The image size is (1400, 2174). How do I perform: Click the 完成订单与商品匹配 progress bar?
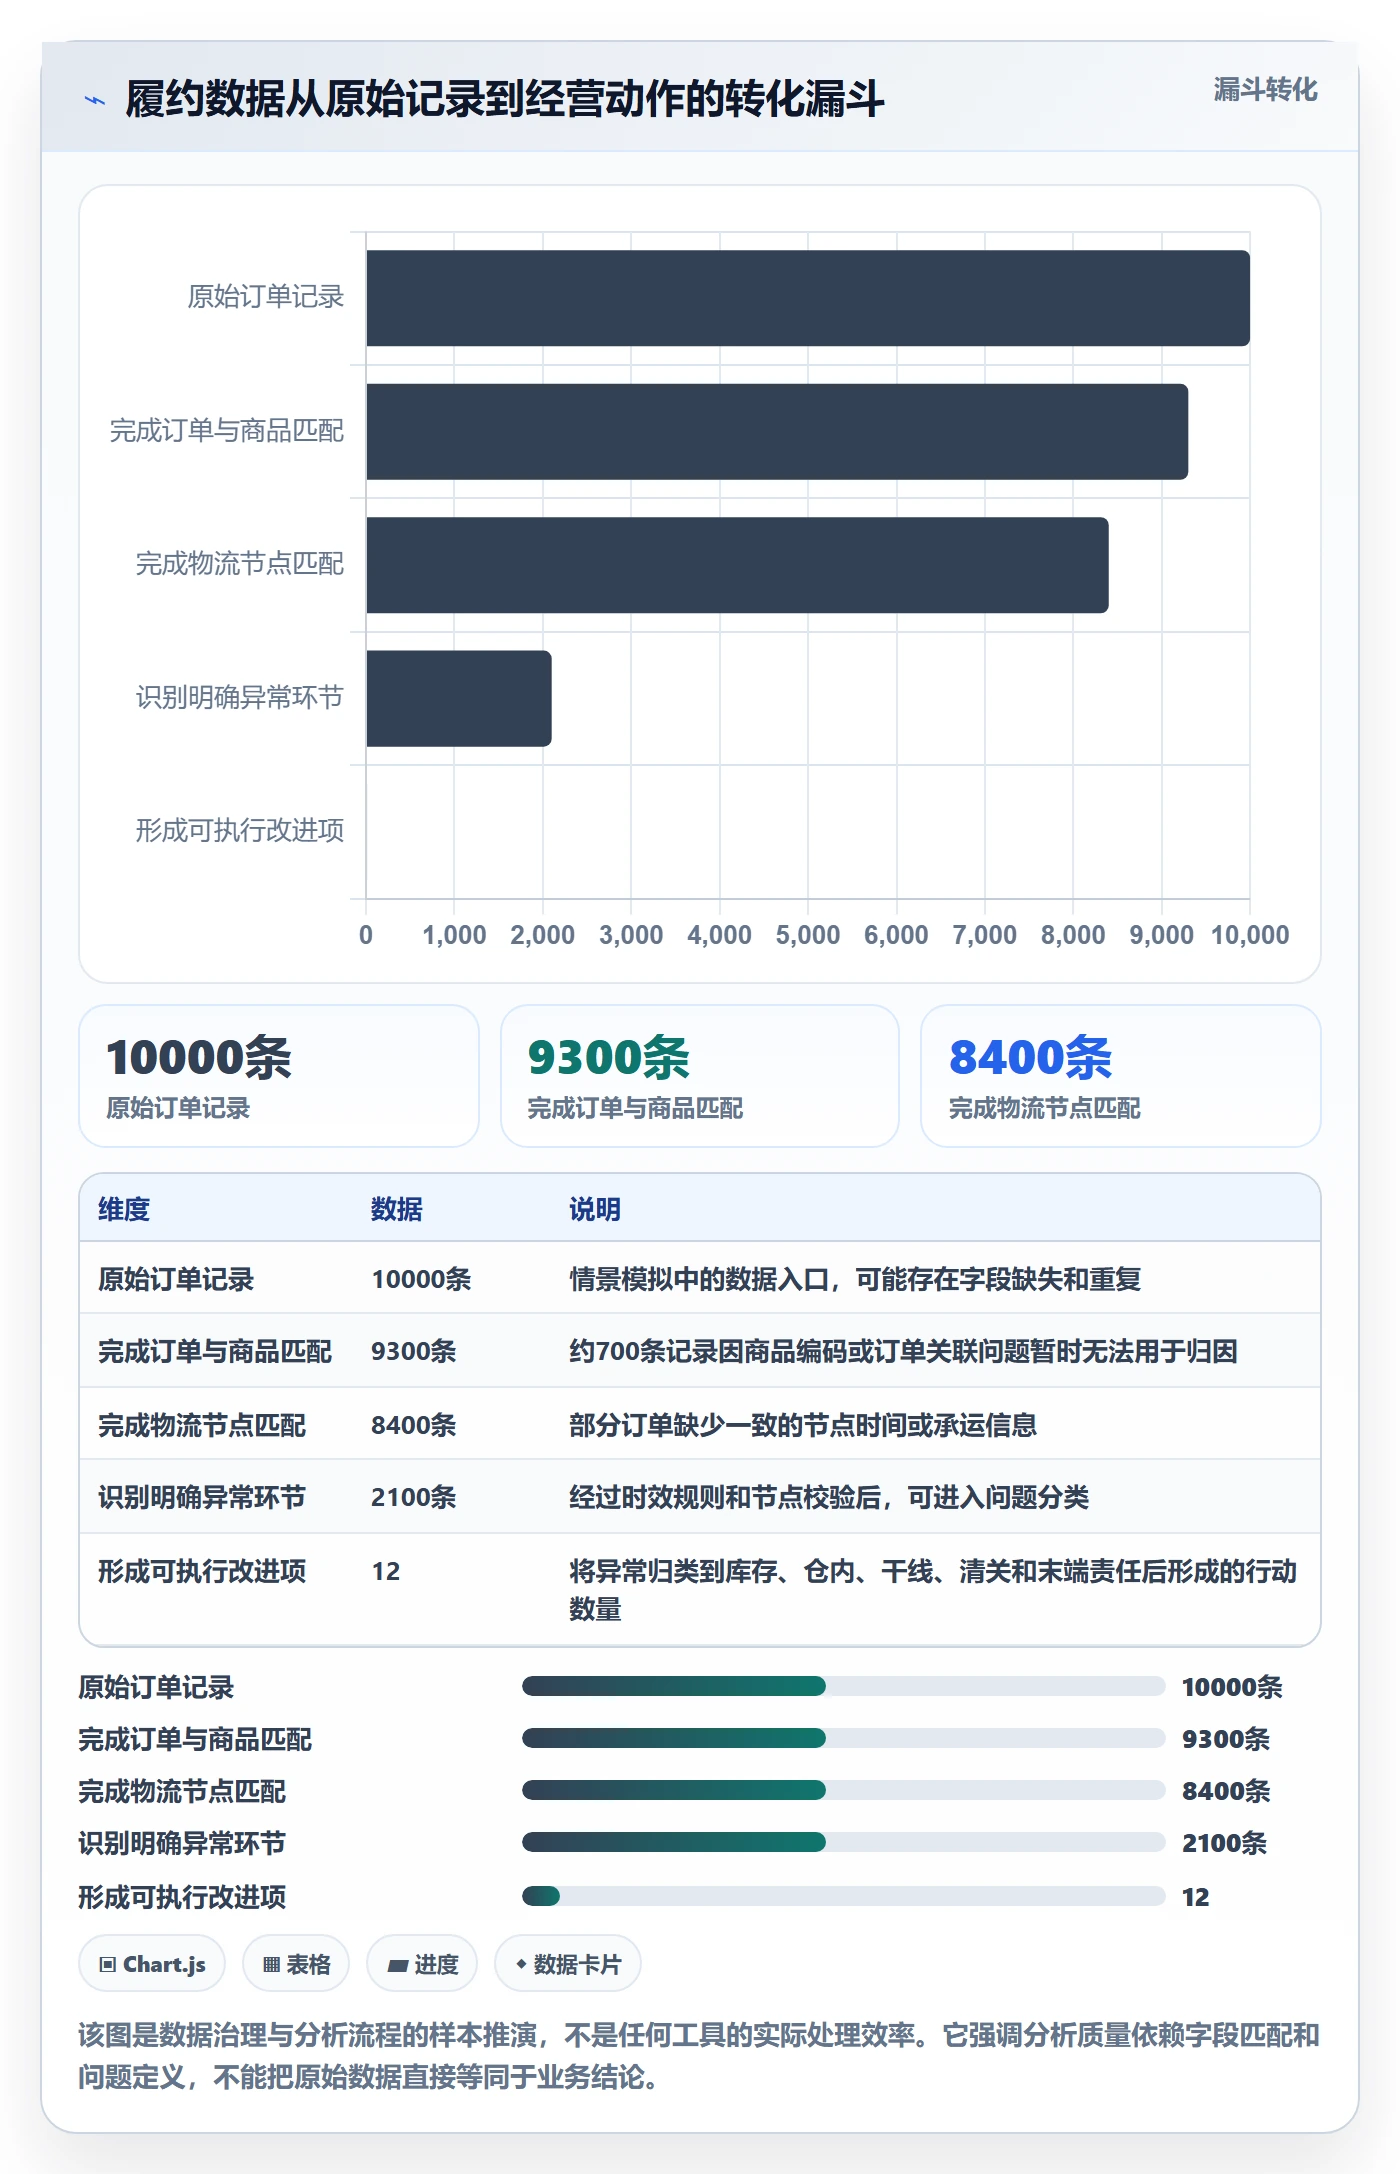click(843, 1739)
